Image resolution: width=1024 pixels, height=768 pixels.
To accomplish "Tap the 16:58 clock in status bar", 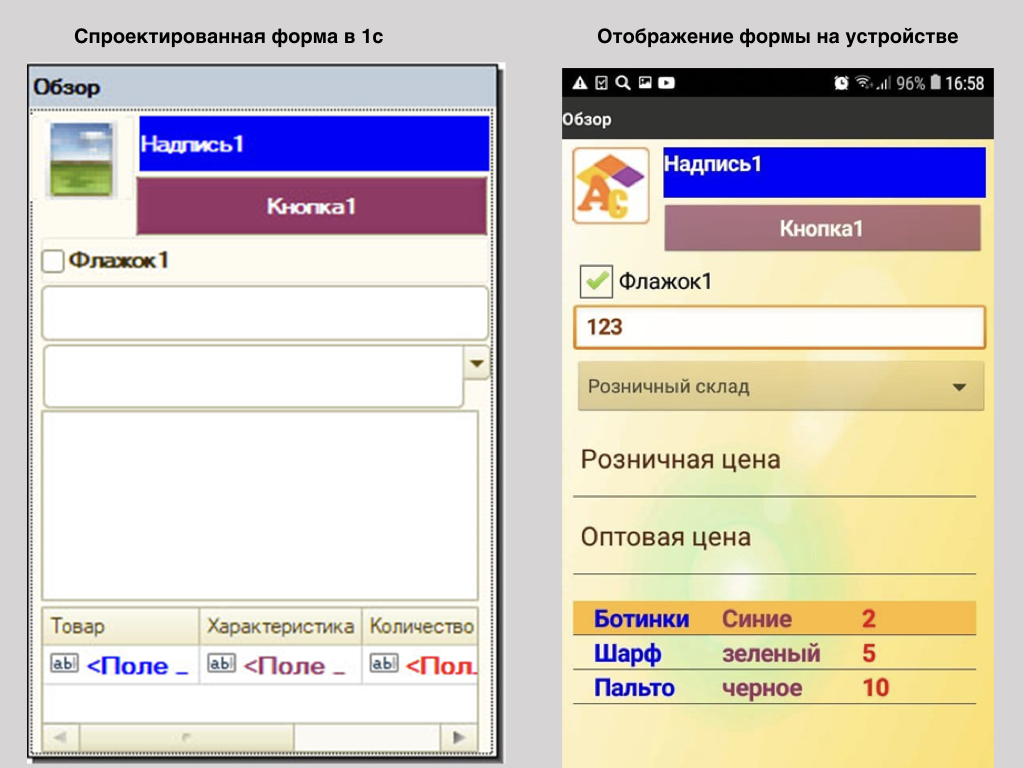I will [965, 84].
